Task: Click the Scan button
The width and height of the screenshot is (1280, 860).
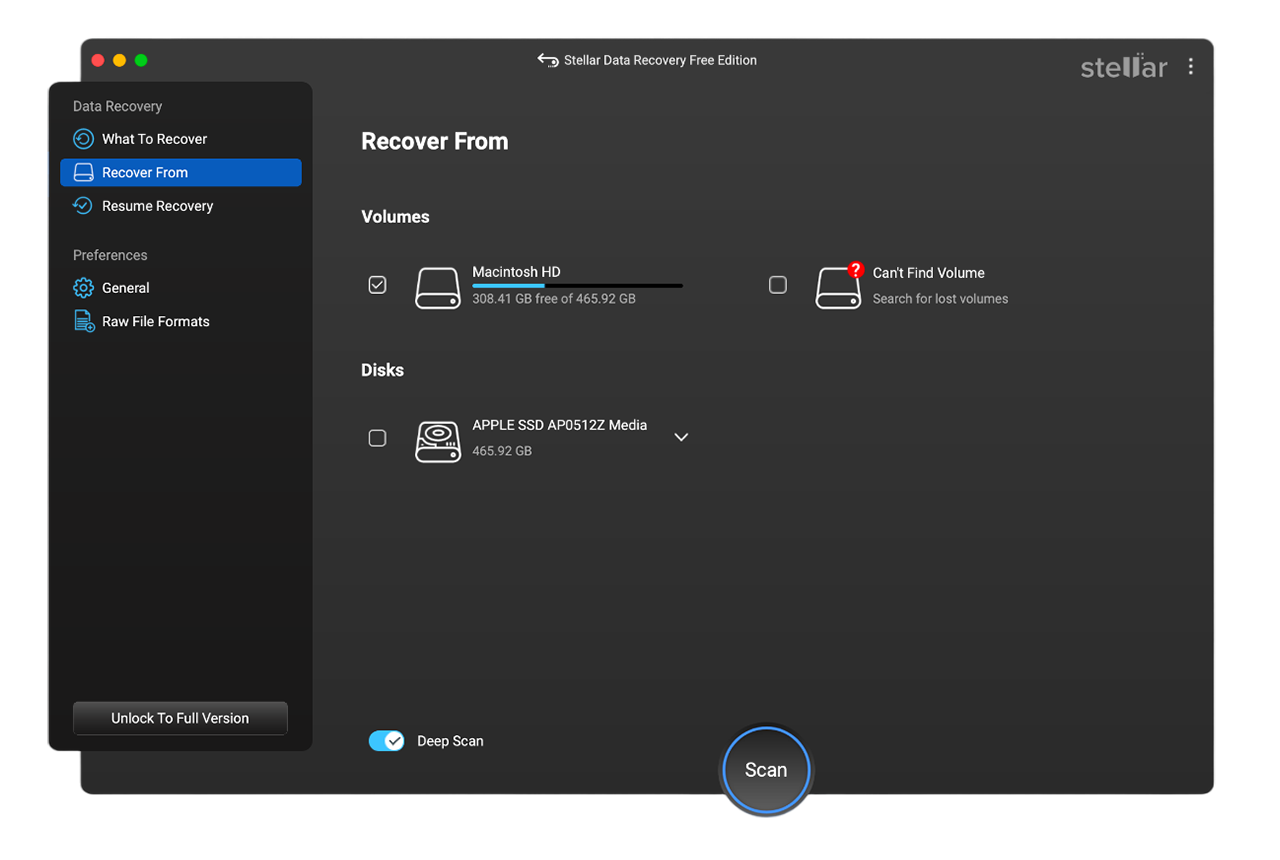Action: tap(766, 770)
